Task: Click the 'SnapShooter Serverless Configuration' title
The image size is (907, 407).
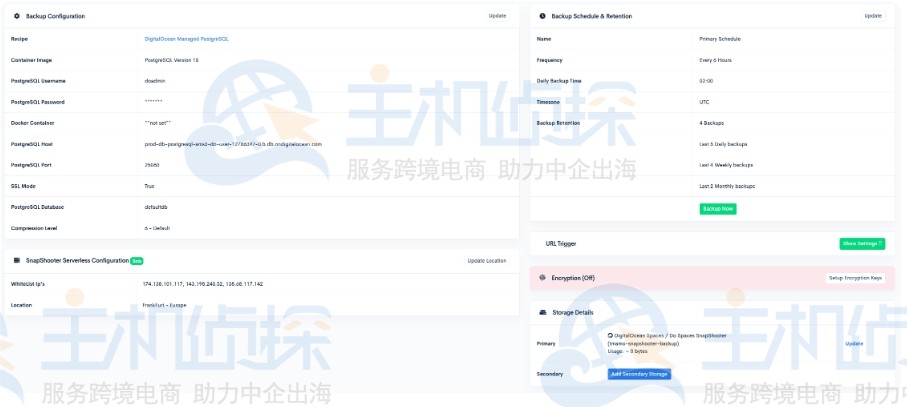Action: [x=78, y=261]
